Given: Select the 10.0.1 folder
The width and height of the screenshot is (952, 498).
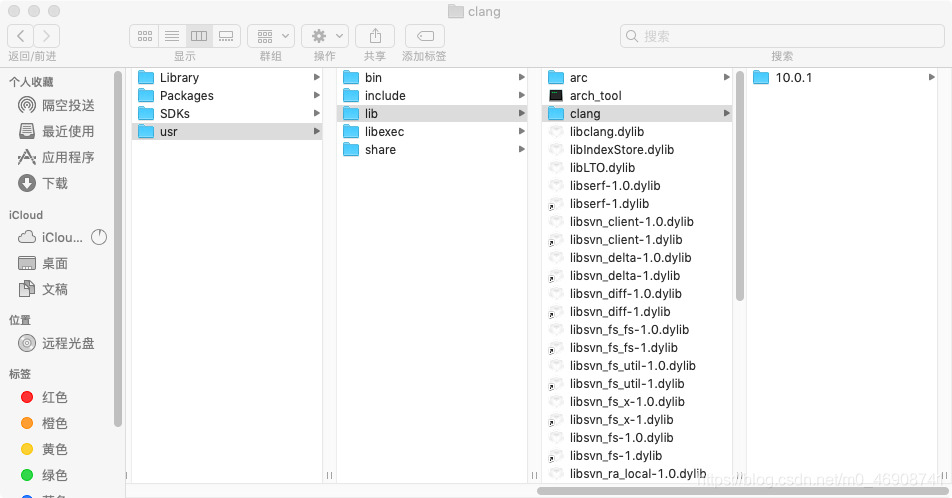Looking at the screenshot, I should 842,78.
